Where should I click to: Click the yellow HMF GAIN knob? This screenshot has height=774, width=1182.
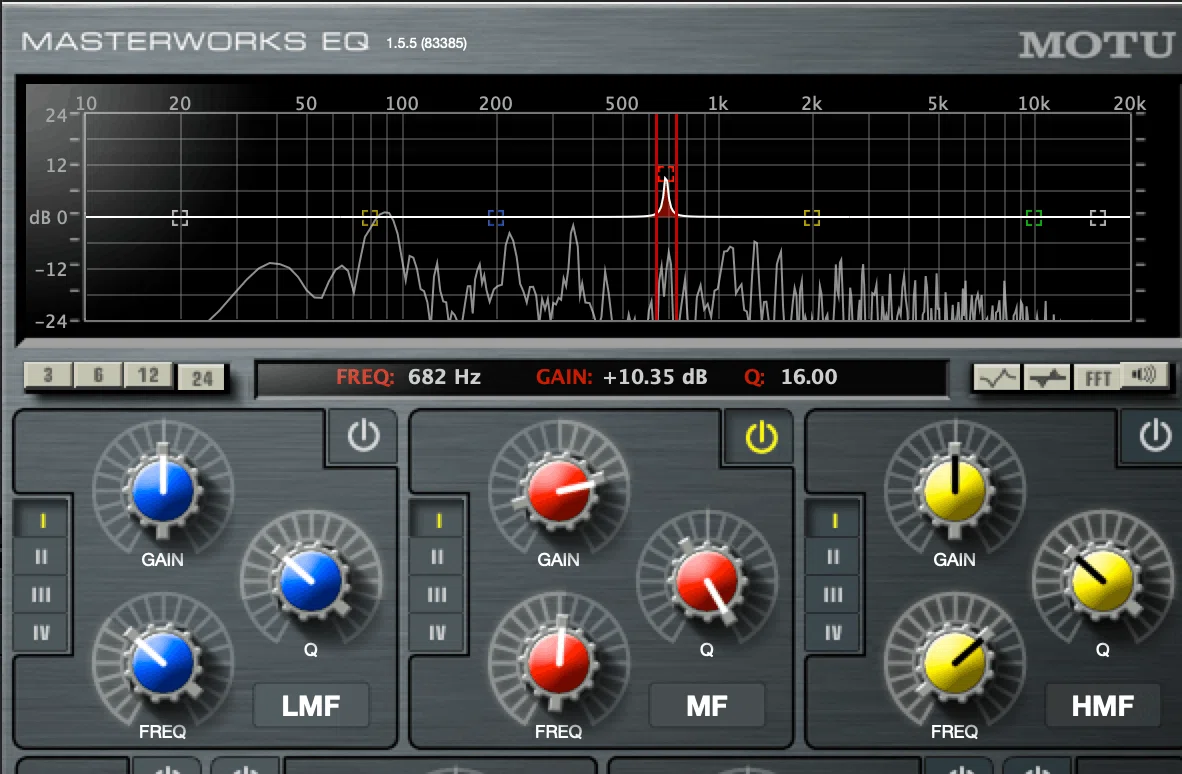click(954, 491)
